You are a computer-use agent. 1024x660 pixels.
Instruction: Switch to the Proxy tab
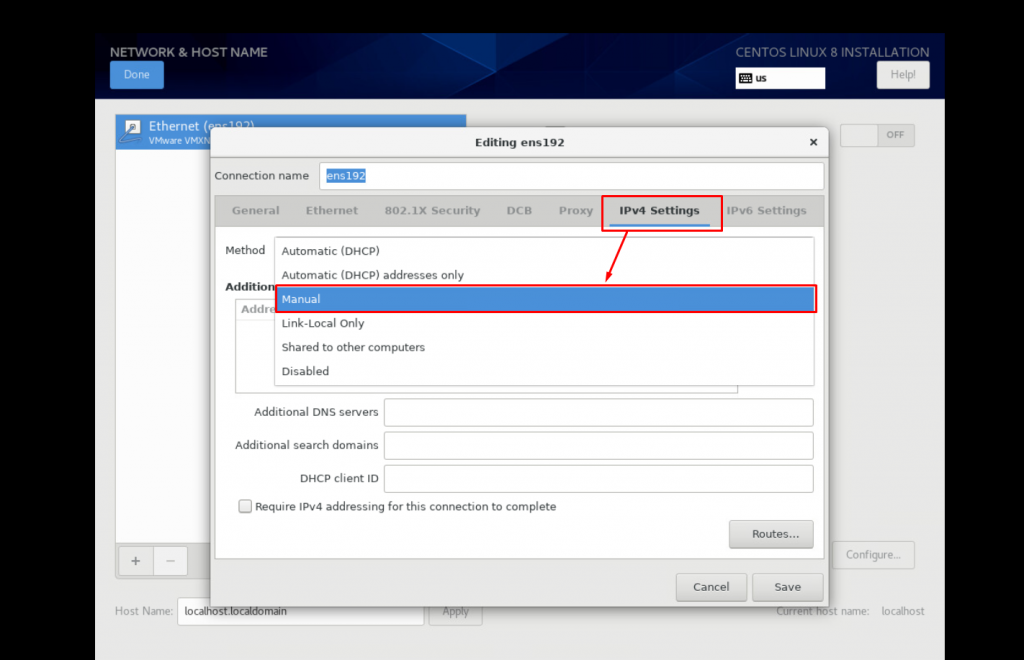tap(575, 210)
